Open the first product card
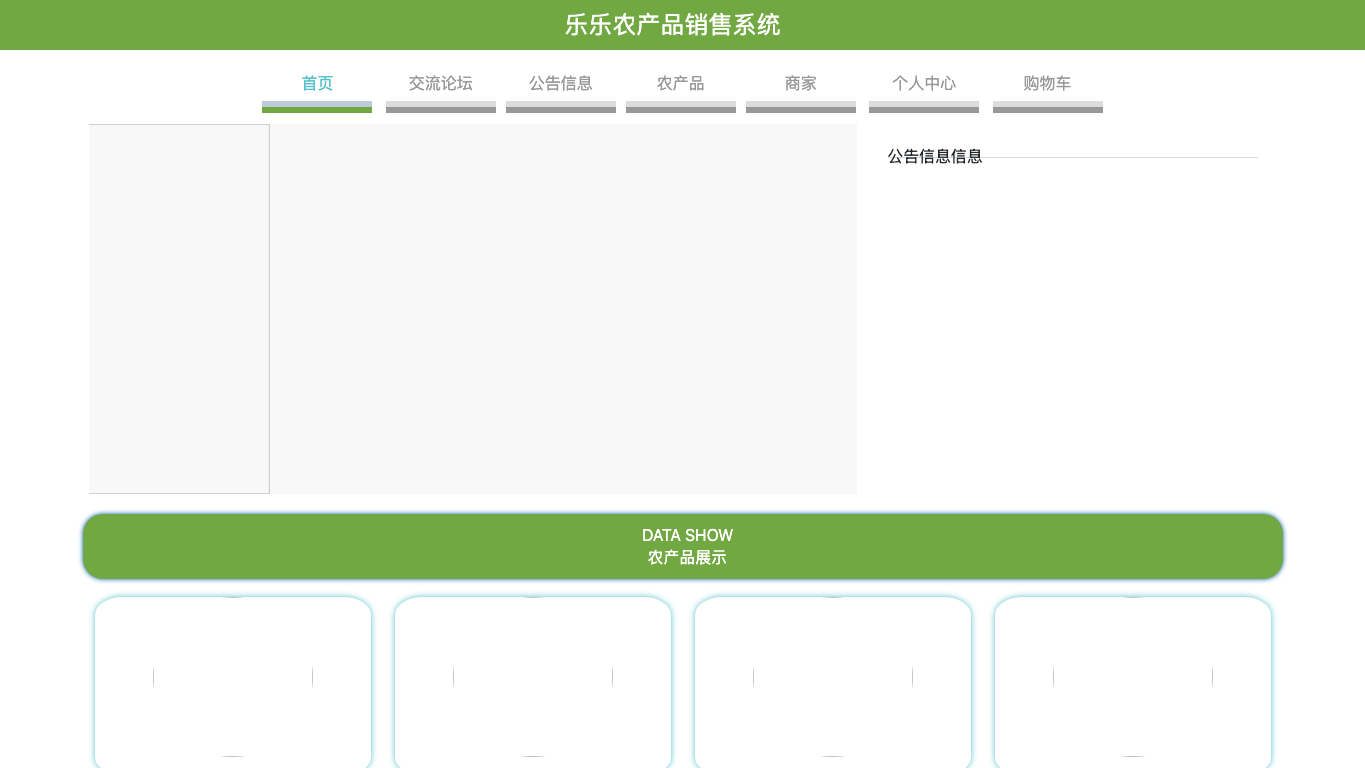1365x768 pixels. 233,682
